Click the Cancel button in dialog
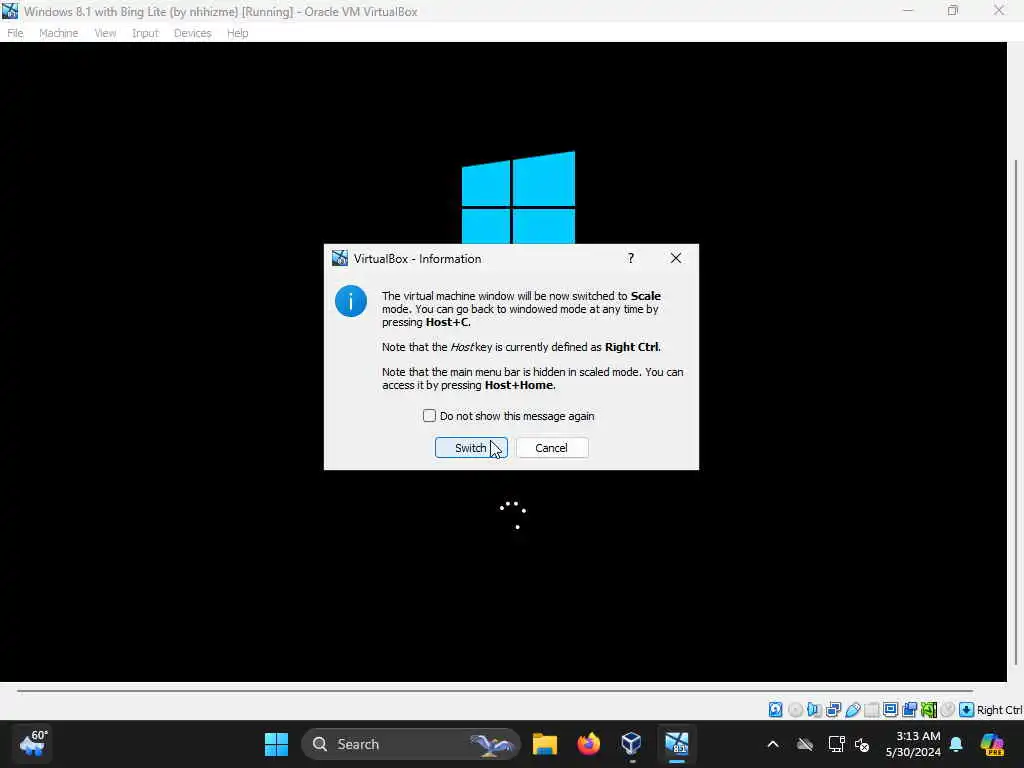 coord(552,448)
